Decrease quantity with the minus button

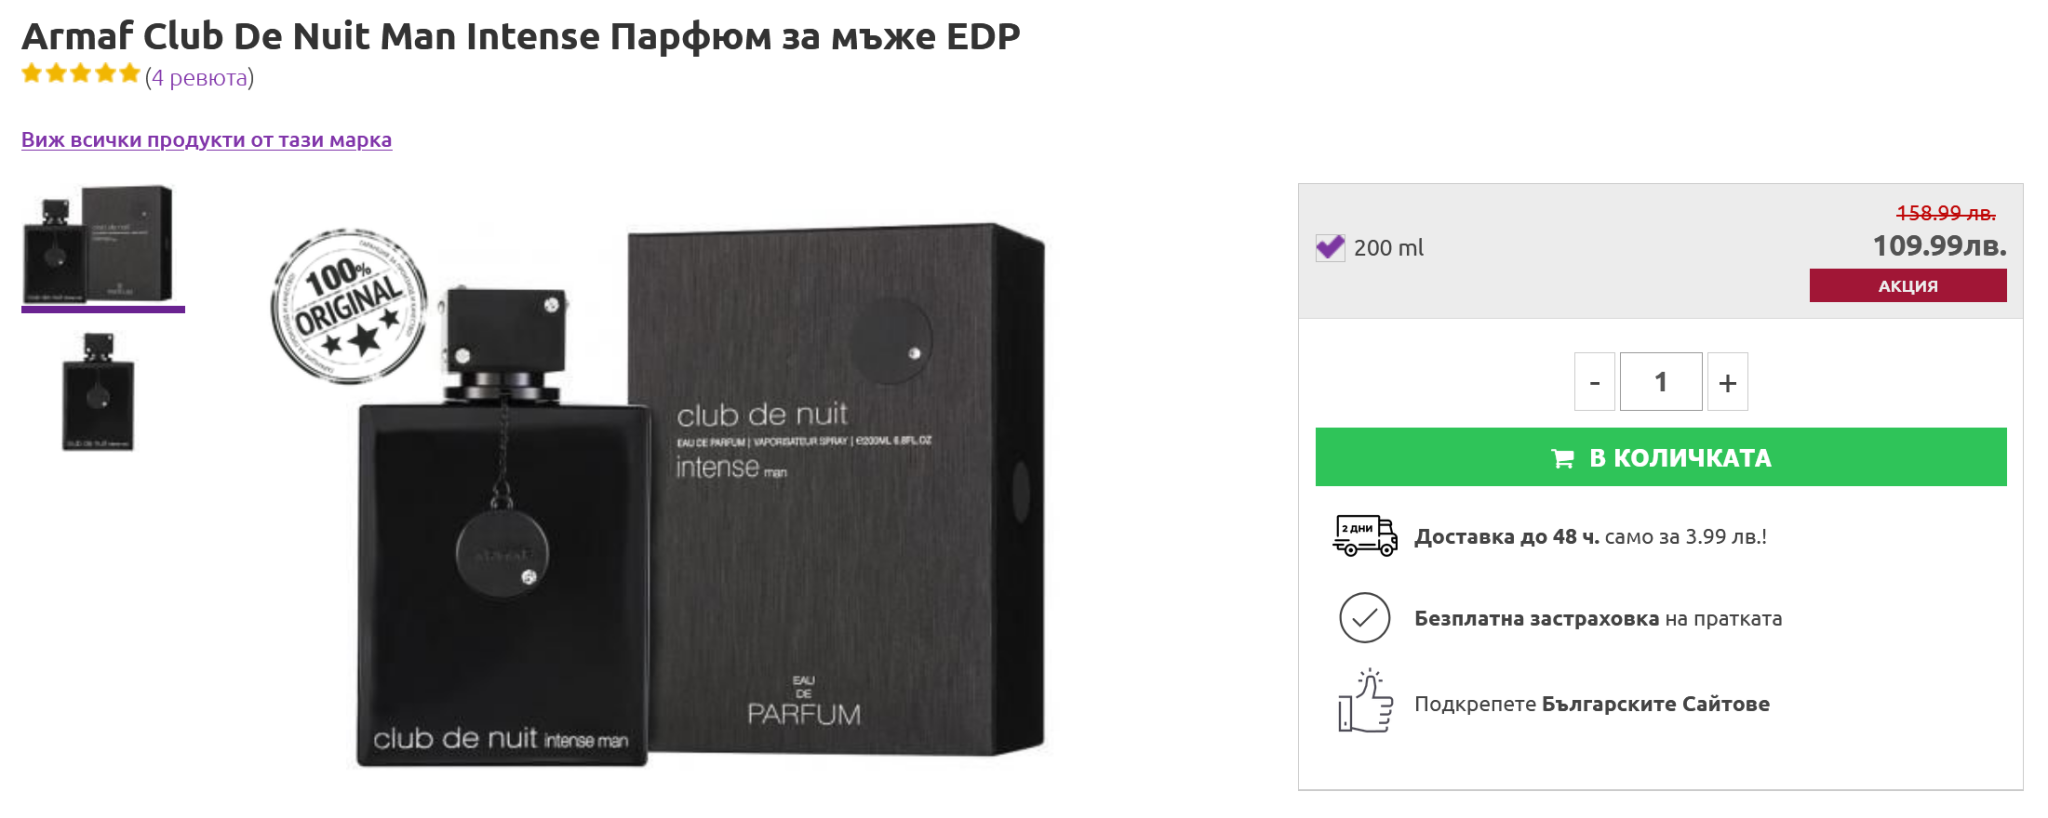pyautogui.click(x=1594, y=381)
